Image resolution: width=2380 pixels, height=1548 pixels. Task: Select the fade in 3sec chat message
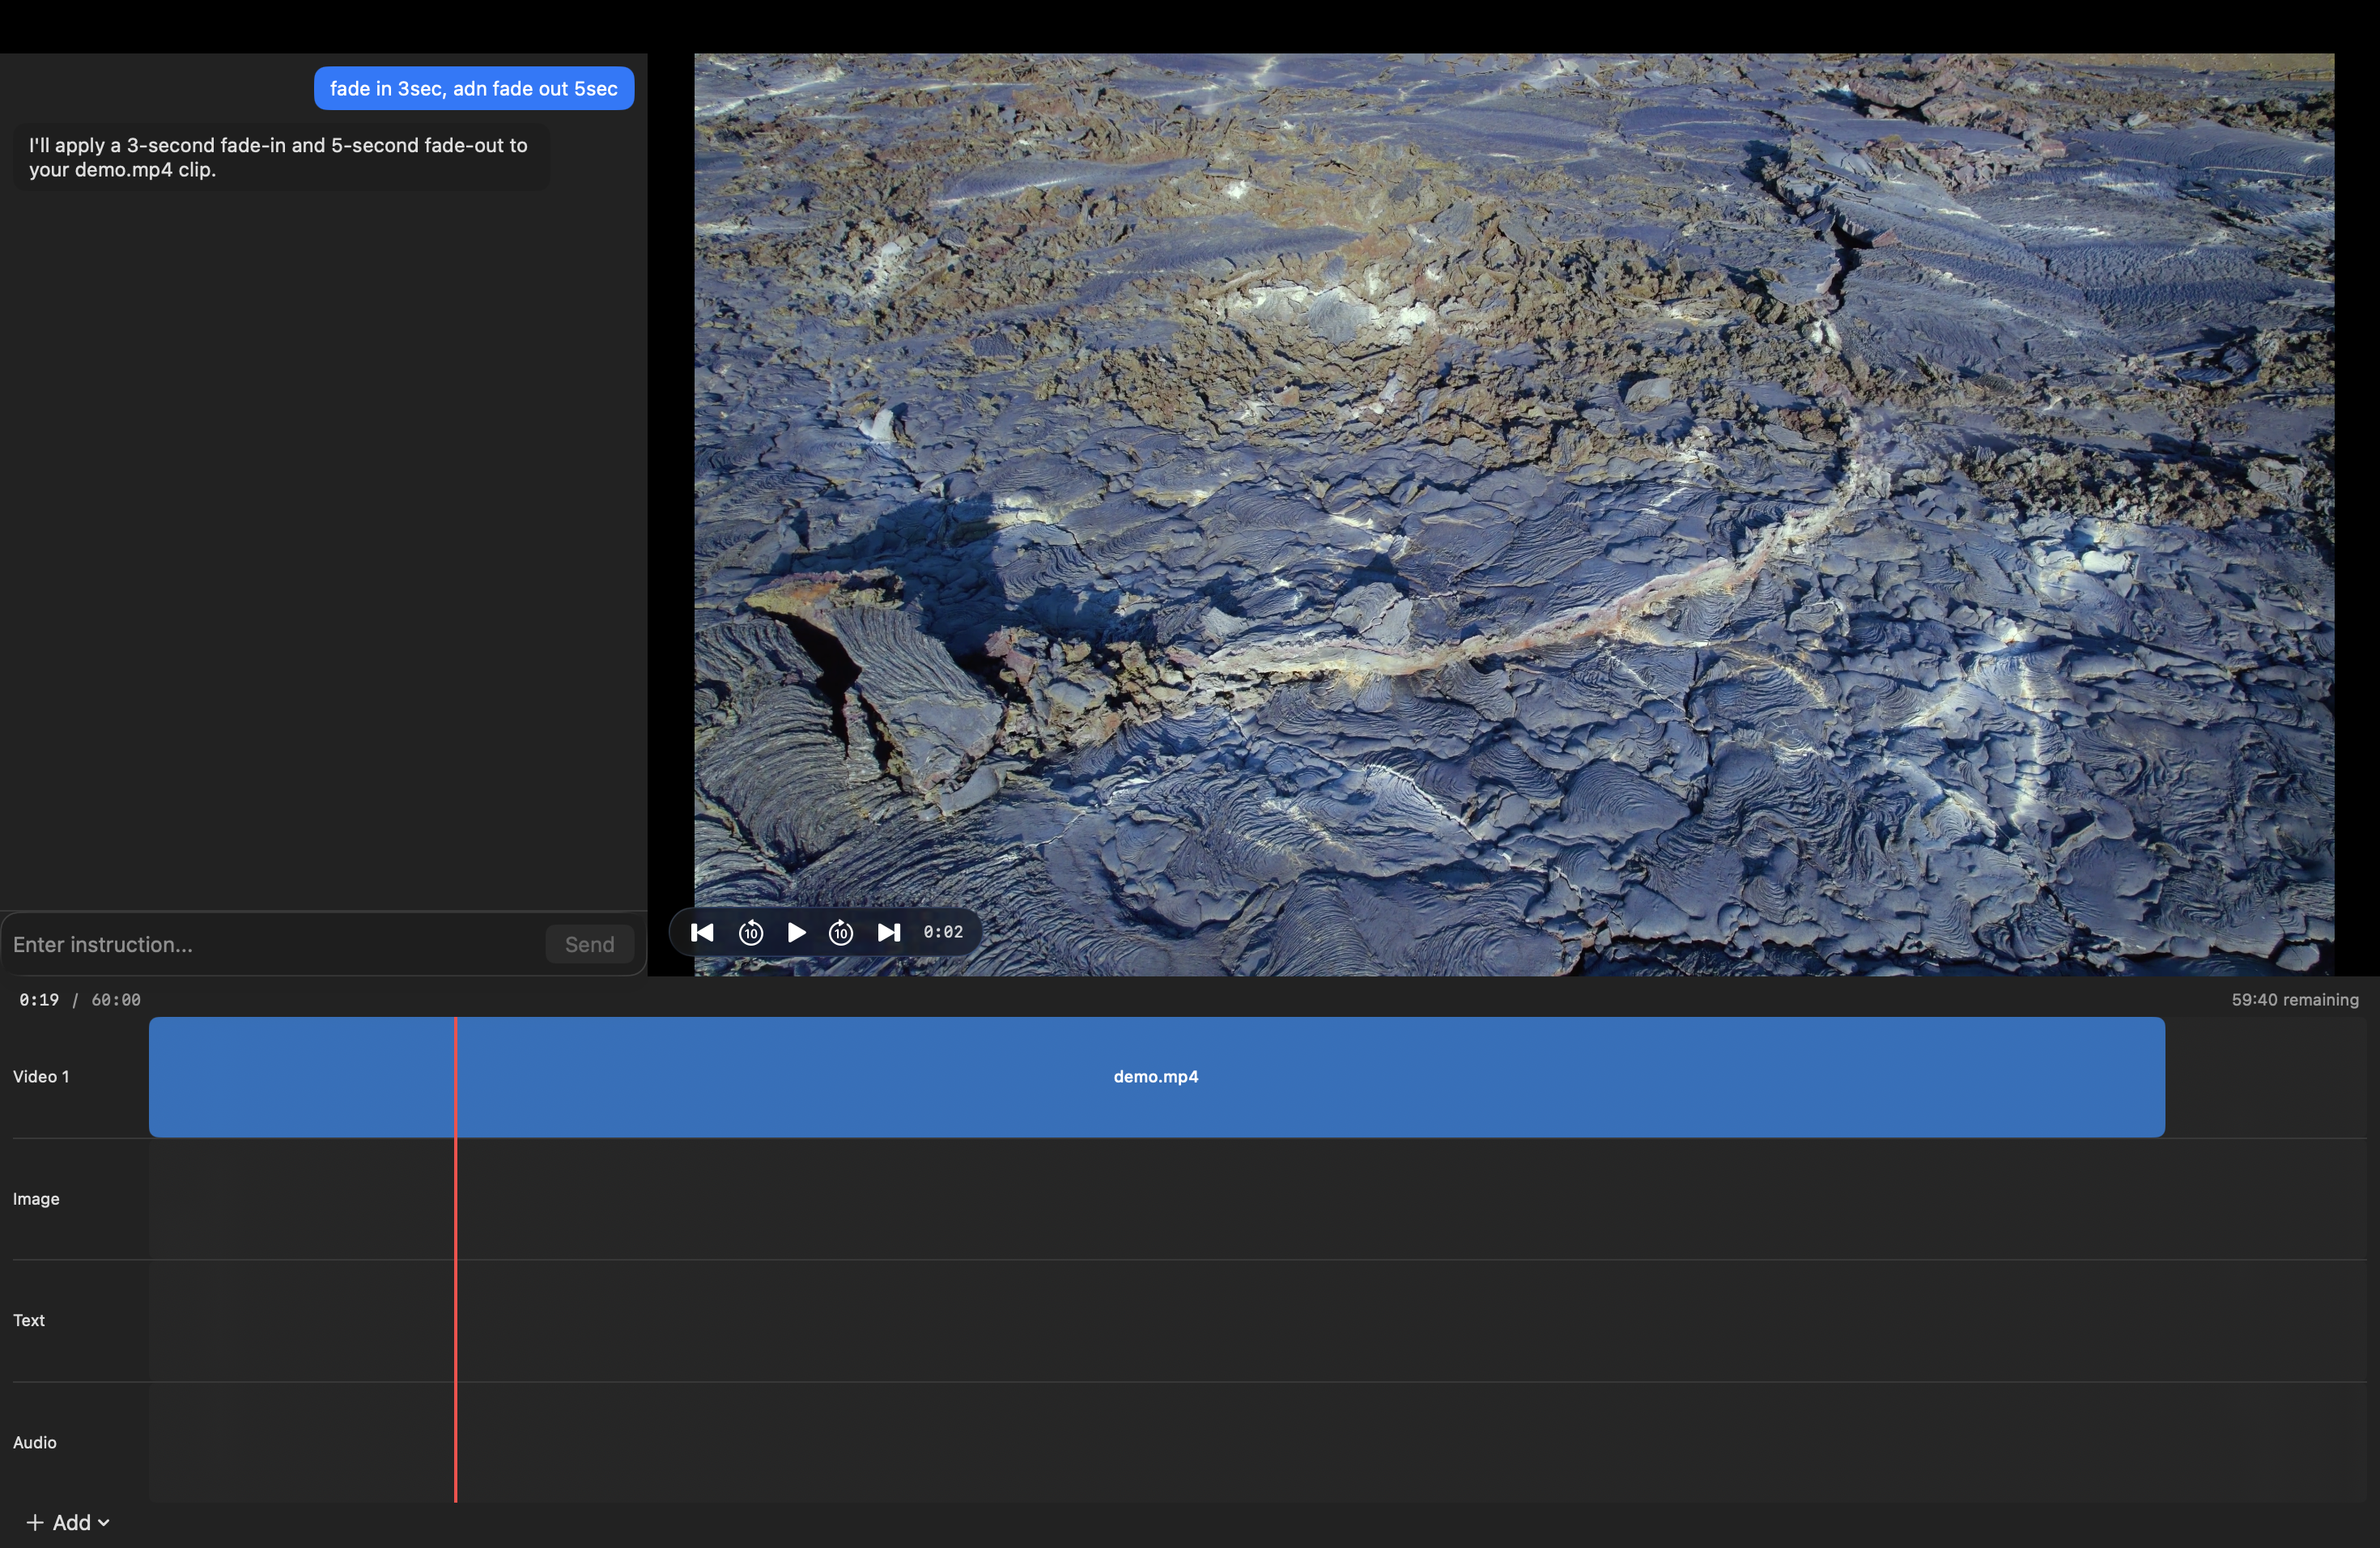[473, 88]
